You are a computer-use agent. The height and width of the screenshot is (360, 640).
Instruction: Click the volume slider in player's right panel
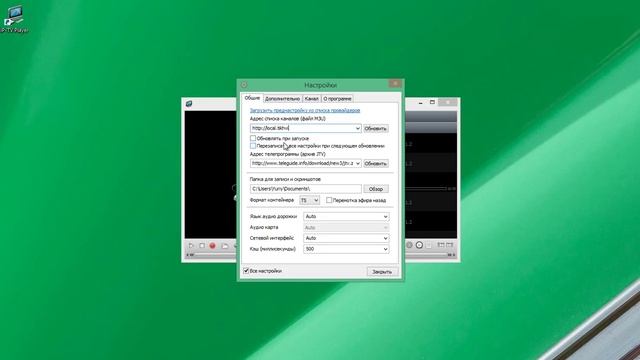tap(427, 189)
